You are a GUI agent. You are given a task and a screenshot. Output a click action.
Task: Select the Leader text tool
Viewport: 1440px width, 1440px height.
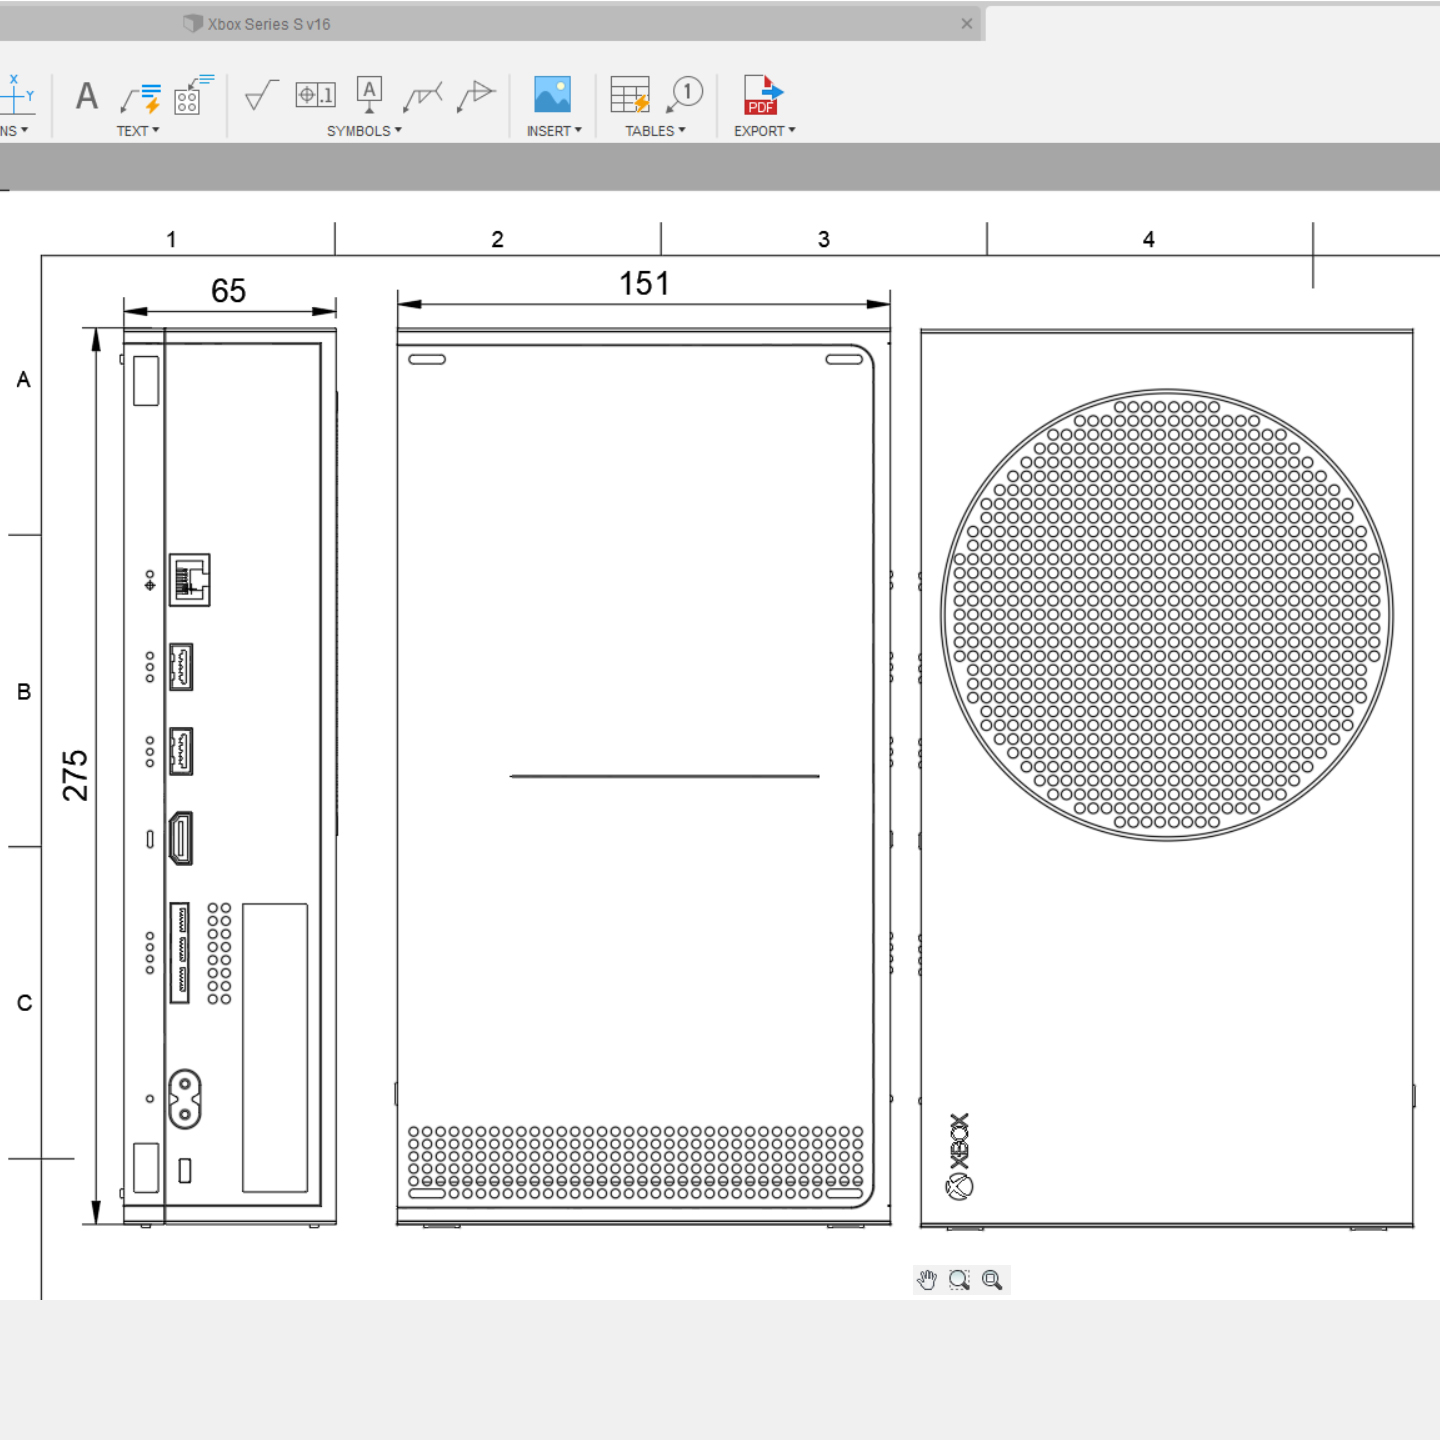coord(140,97)
